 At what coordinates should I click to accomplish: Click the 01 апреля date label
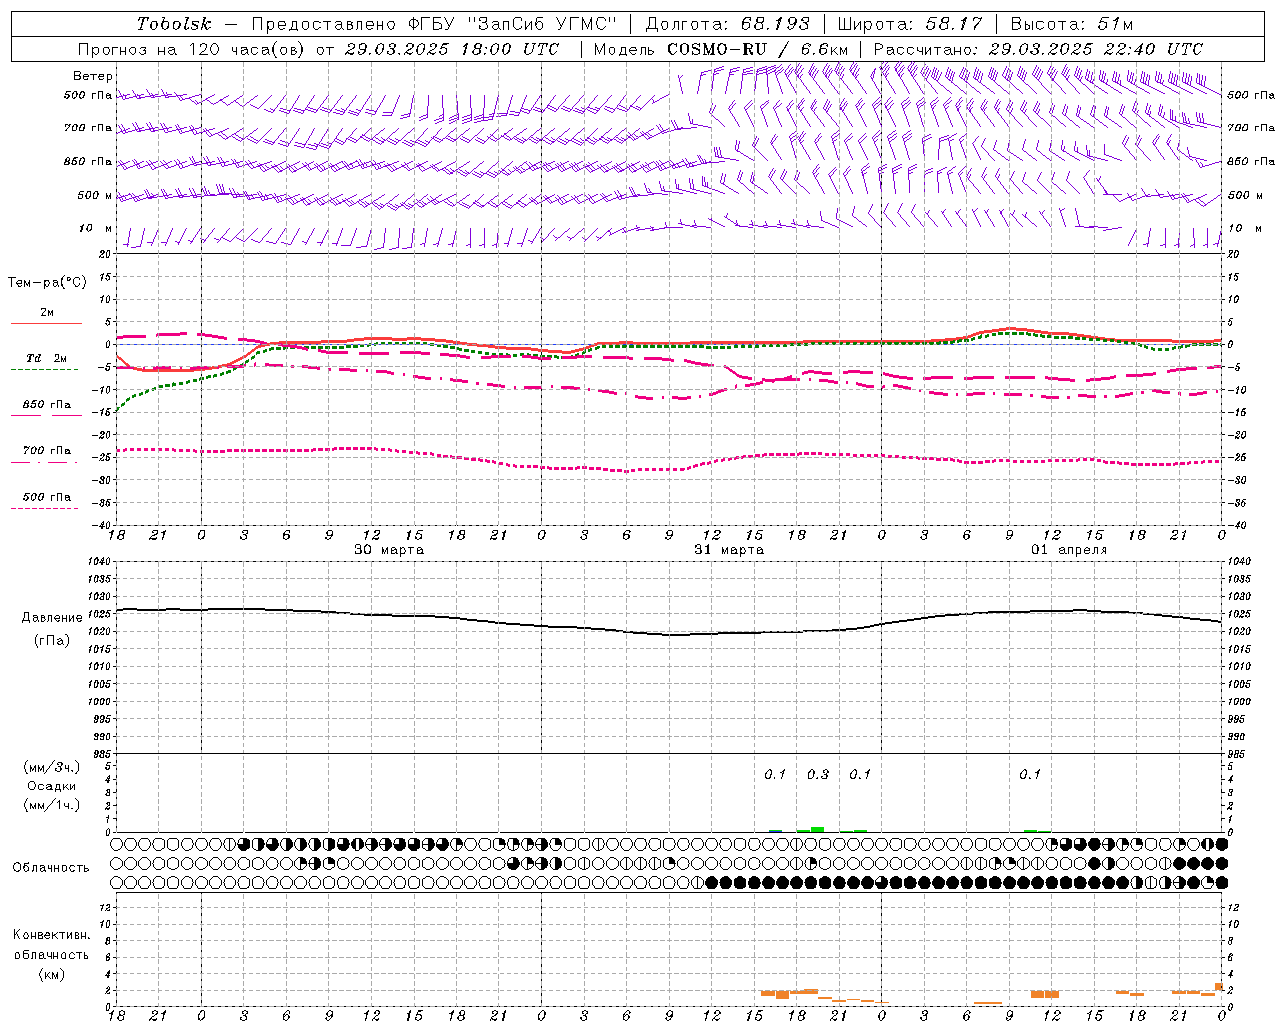(x=1070, y=550)
